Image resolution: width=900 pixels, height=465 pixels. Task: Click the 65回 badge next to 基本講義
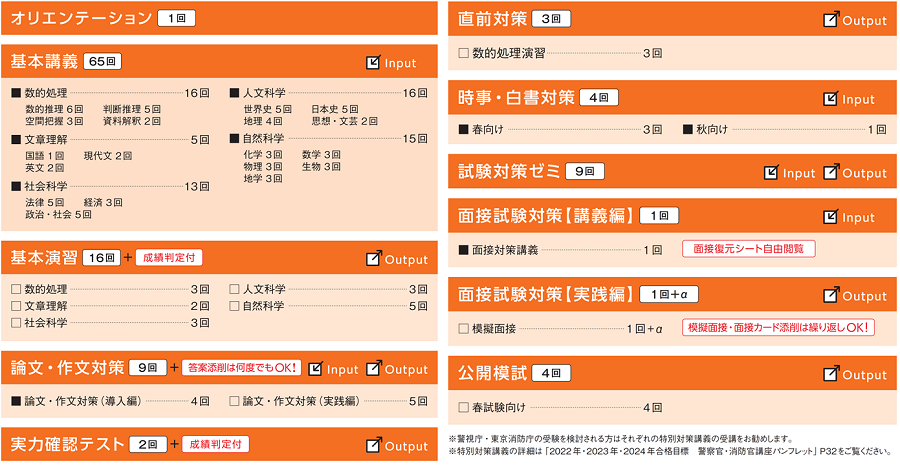[x=104, y=62]
